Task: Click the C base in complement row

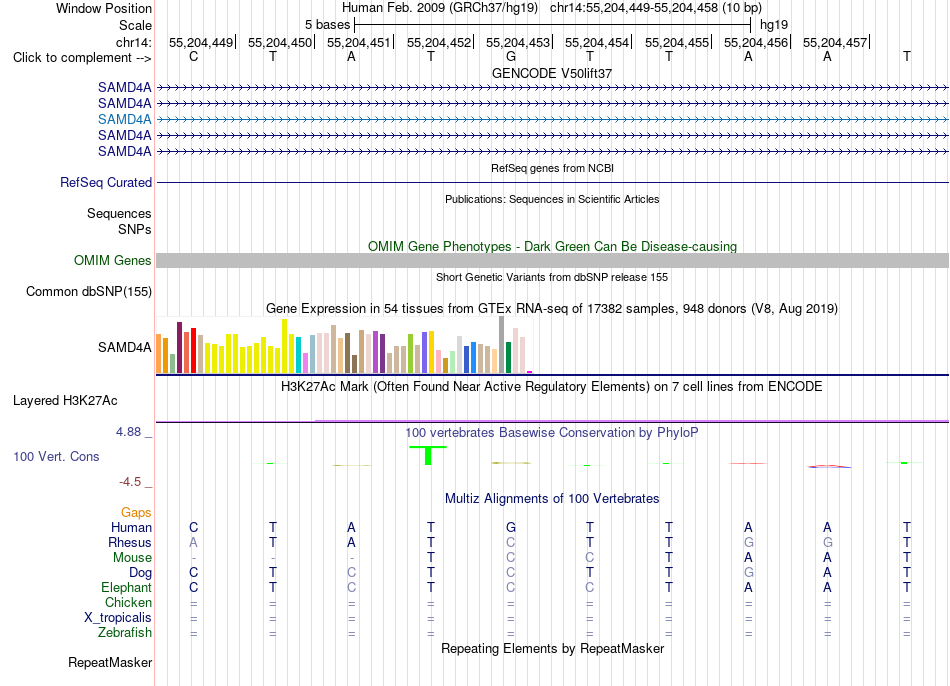Action: [193, 56]
